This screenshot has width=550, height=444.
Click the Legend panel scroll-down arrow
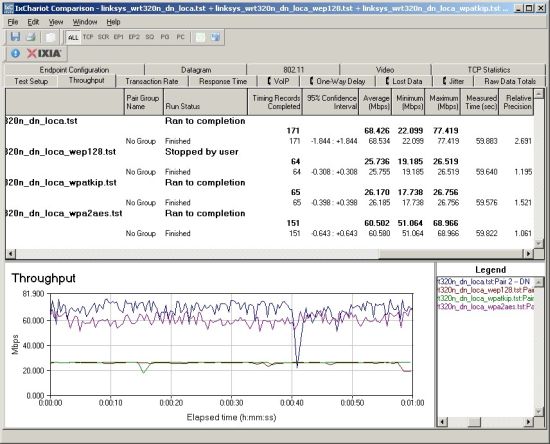(x=539, y=412)
